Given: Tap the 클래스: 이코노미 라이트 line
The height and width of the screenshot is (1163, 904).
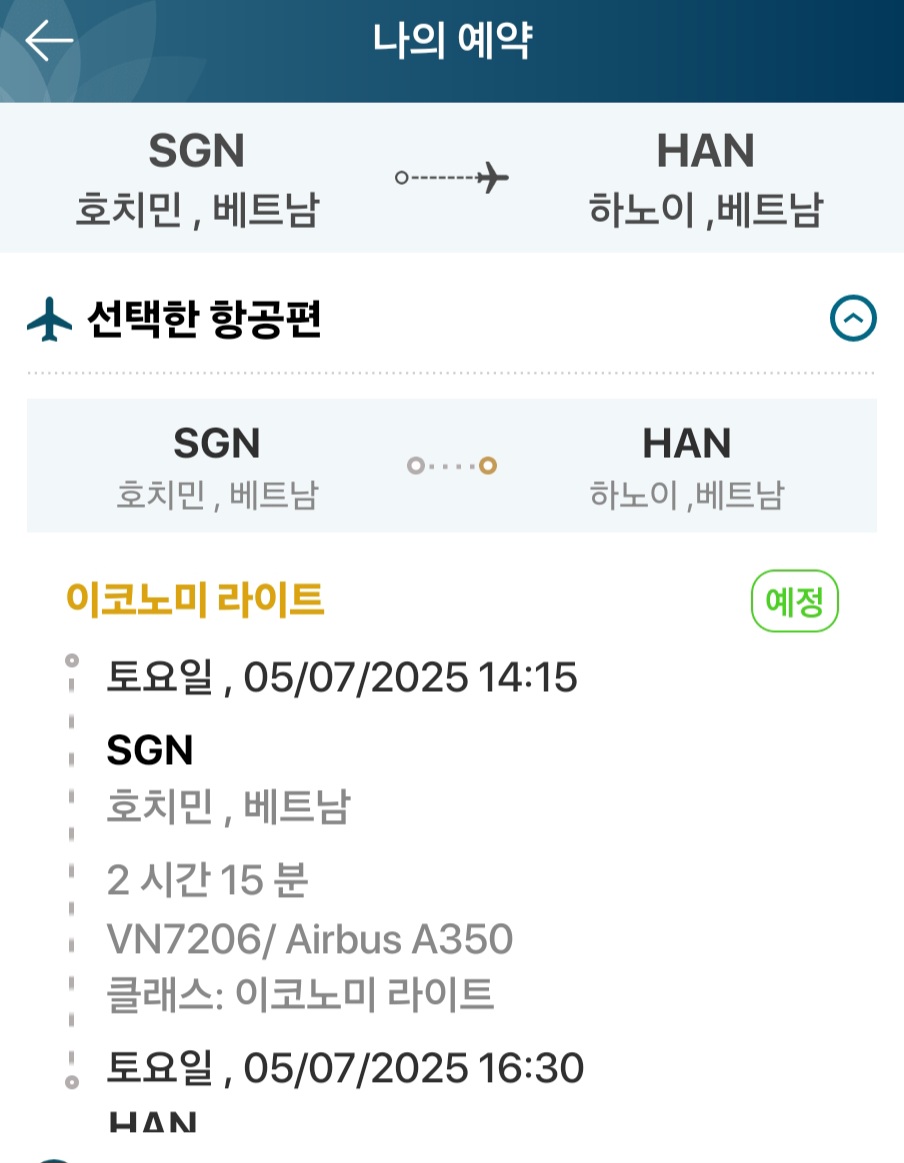Looking at the screenshot, I should click(x=300, y=994).
